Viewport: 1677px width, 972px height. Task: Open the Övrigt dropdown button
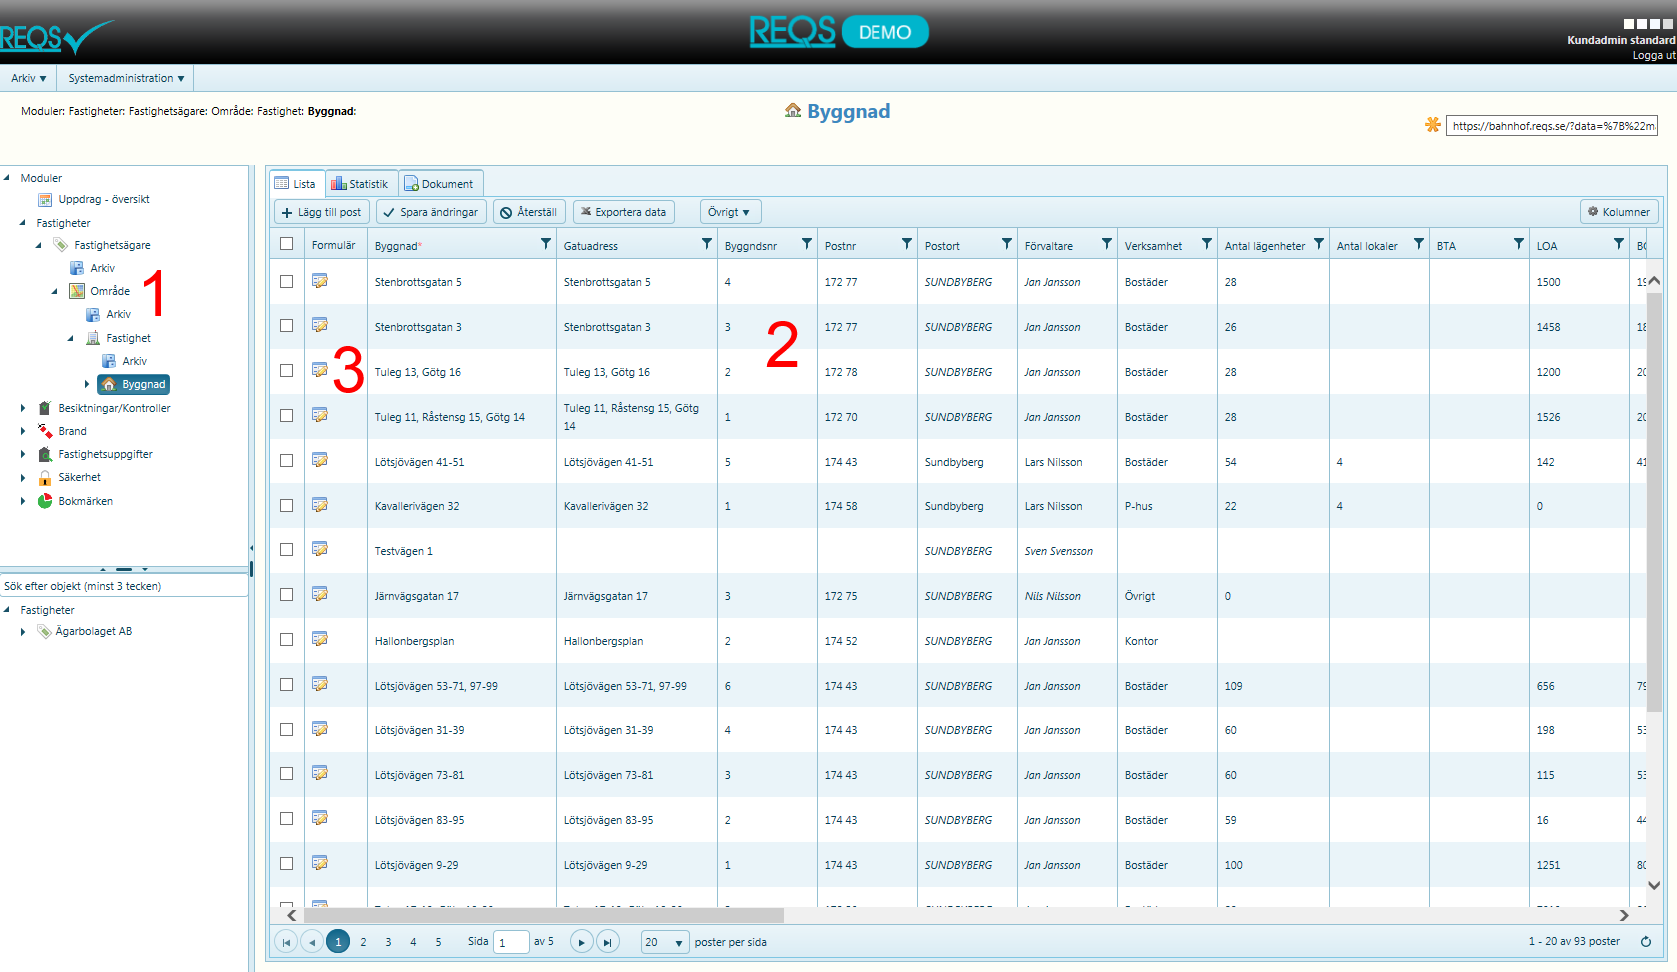click(x=730, y=212)
